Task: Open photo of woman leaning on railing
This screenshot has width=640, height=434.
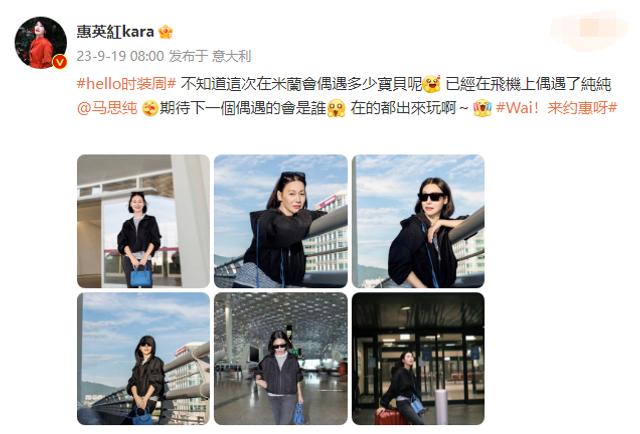Action: [281, 221]
